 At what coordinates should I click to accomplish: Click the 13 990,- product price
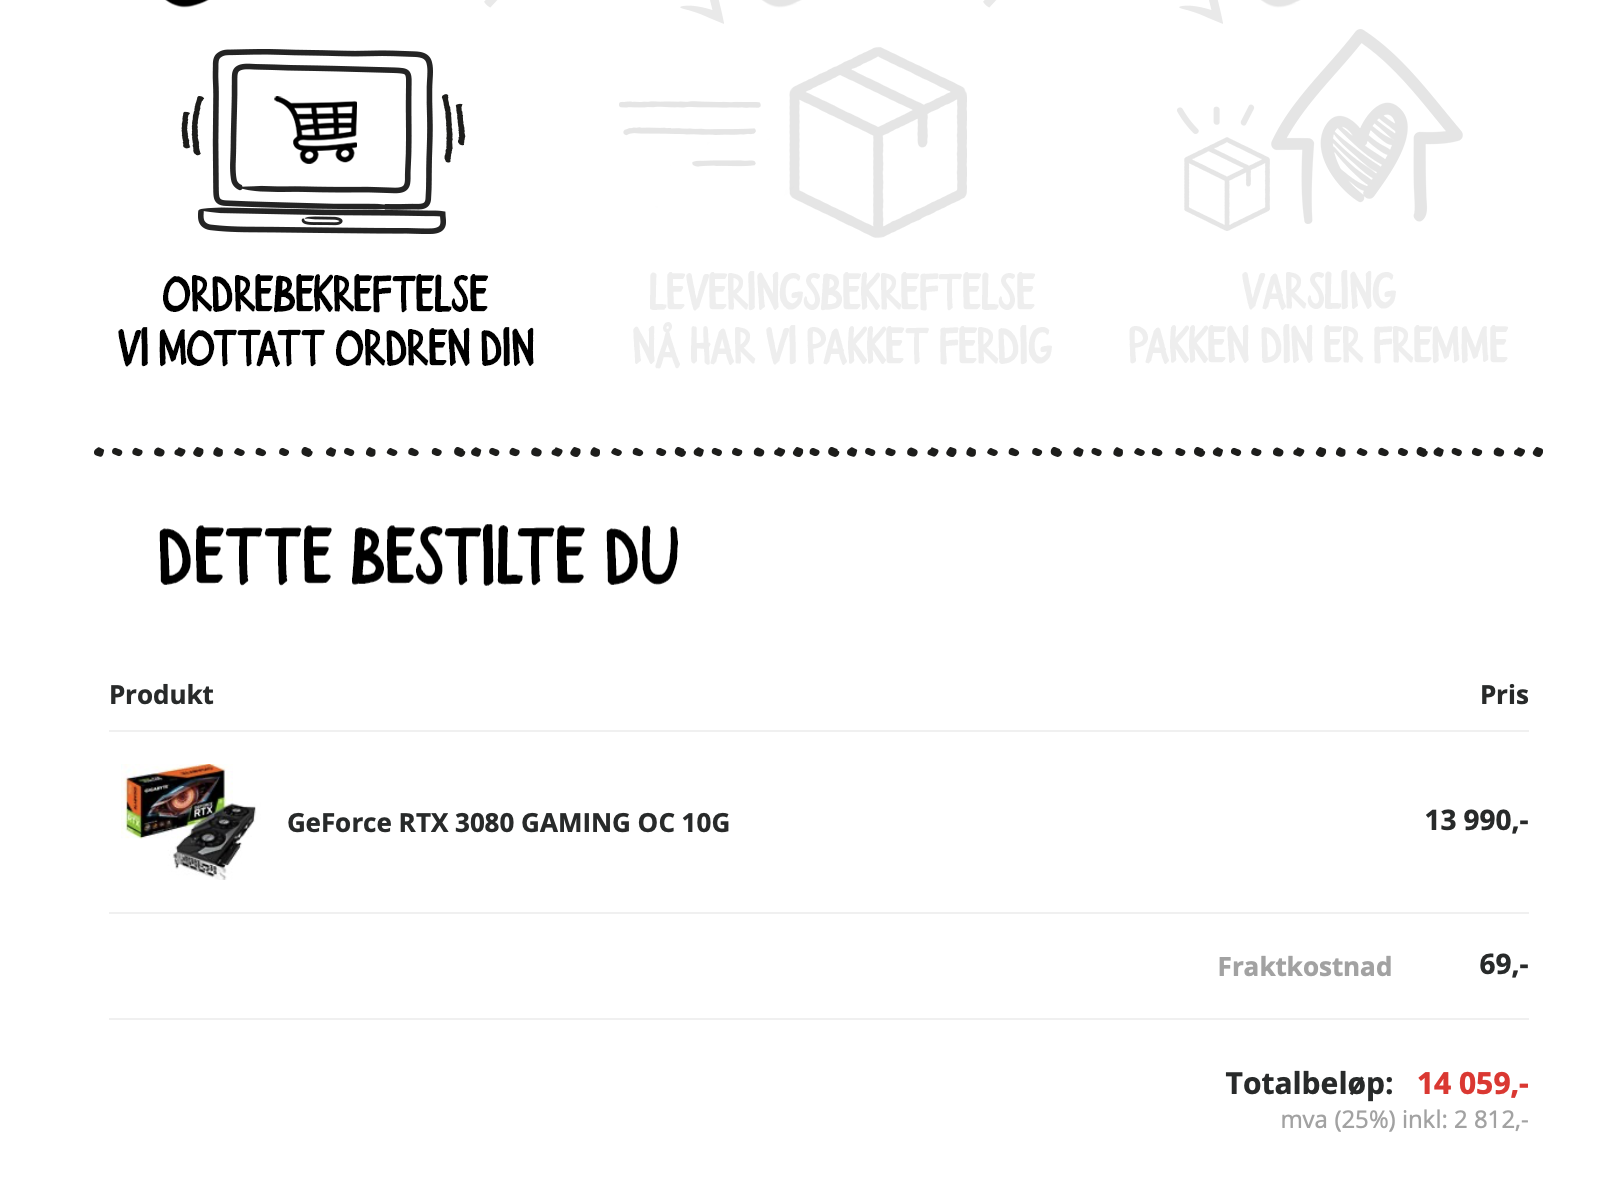[1477, 821]
